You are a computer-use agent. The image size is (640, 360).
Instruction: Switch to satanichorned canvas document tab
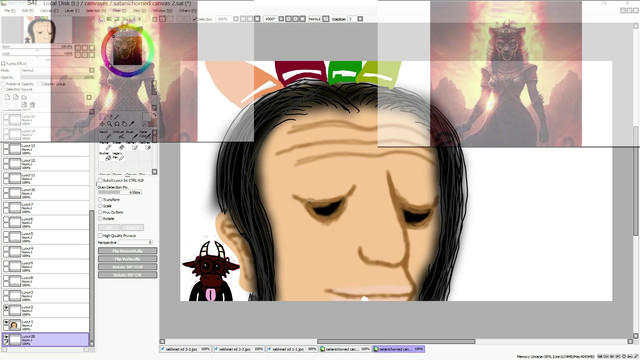346,349
